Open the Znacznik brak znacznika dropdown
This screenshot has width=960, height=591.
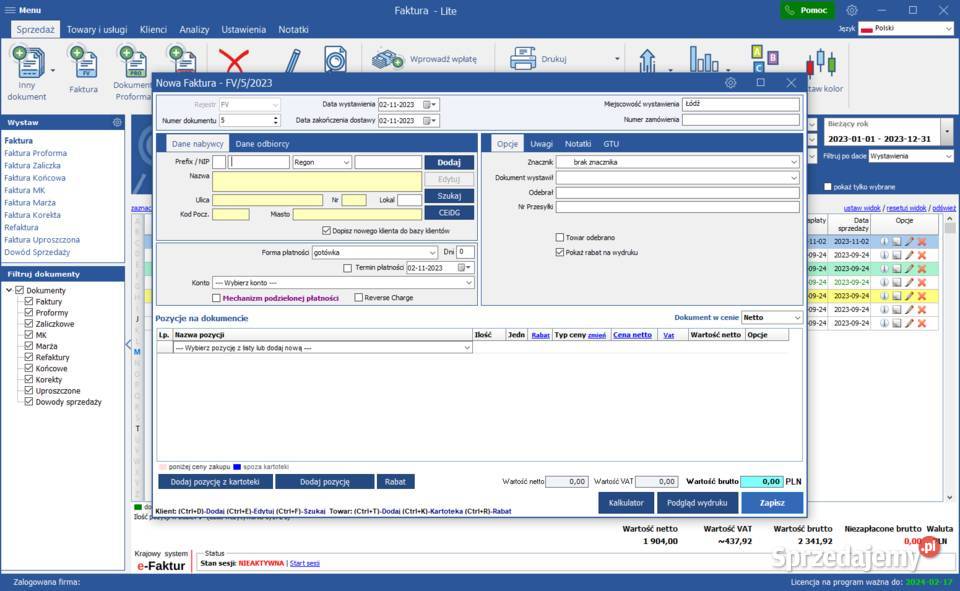coord(678,162)
